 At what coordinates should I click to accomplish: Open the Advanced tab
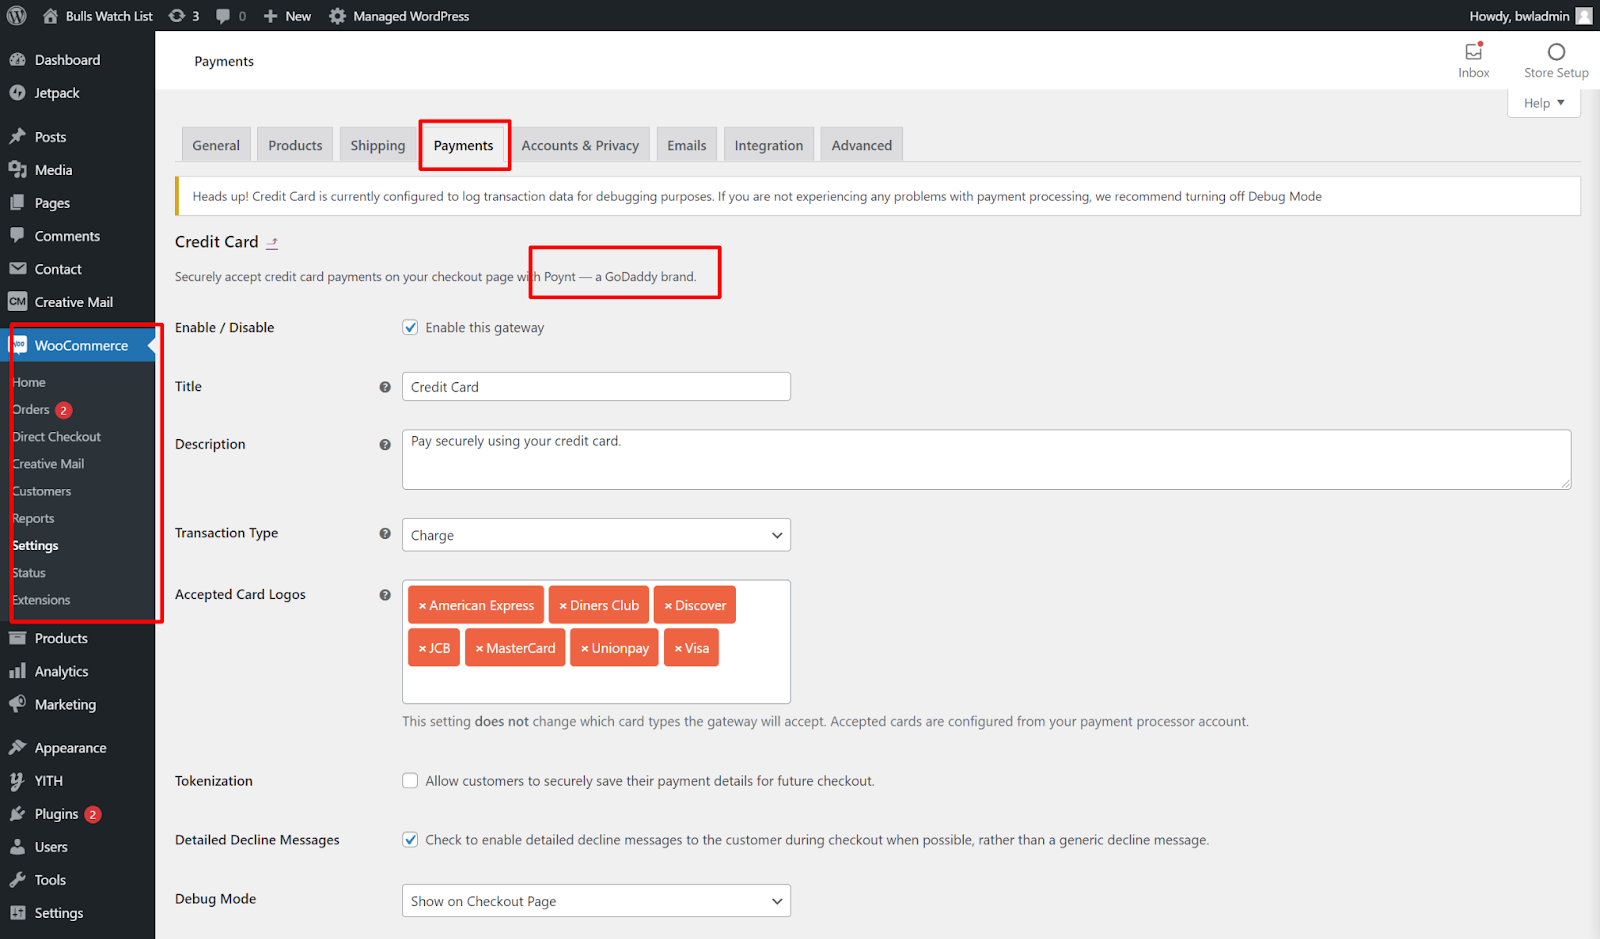pyautogui.click(x=862, y=145)
